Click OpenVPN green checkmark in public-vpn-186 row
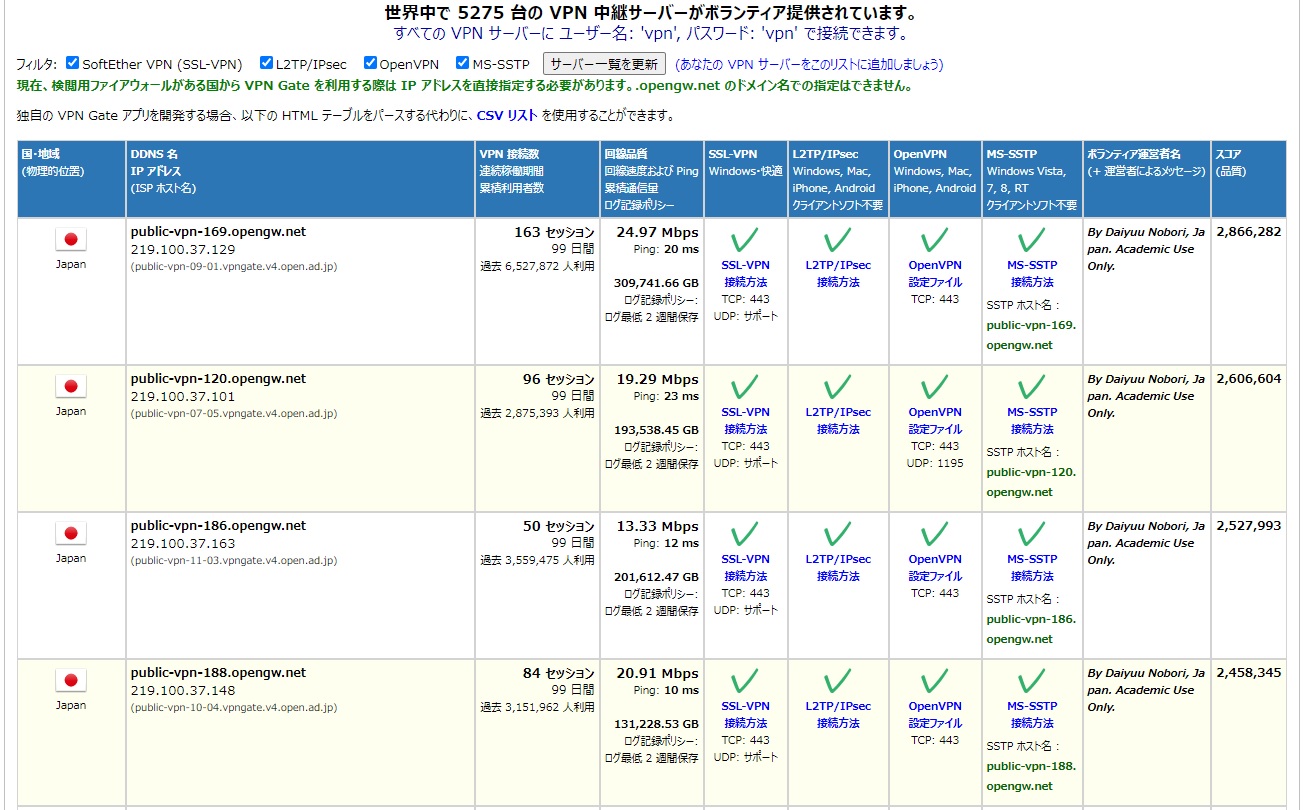This screenshot has width=1304, height=810. click(x=934, y=534)
